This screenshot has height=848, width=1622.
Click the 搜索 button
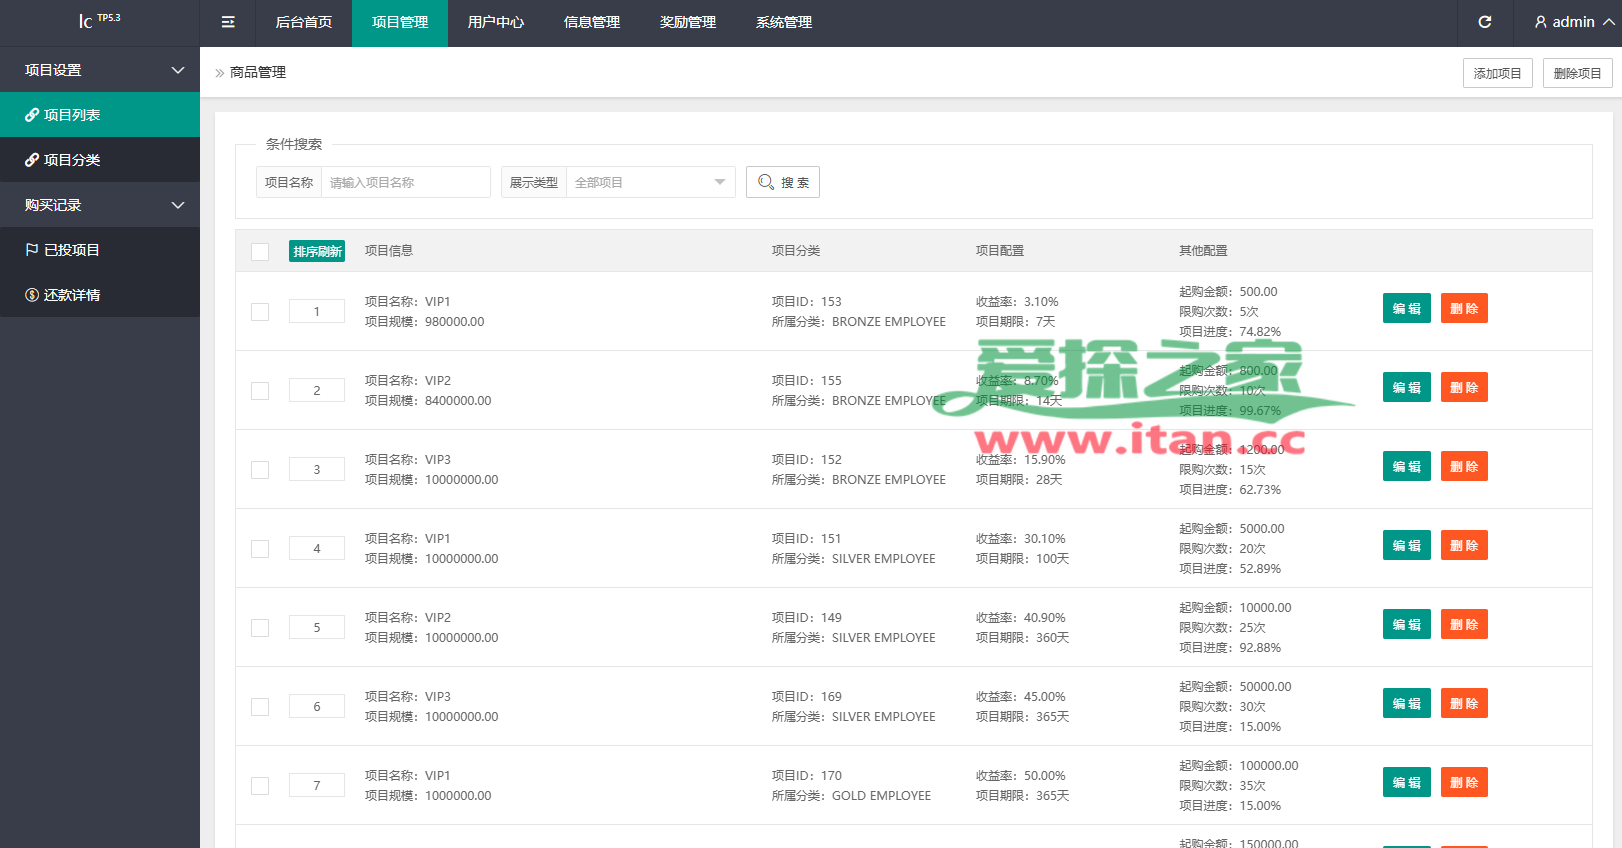tap(783, 182)
